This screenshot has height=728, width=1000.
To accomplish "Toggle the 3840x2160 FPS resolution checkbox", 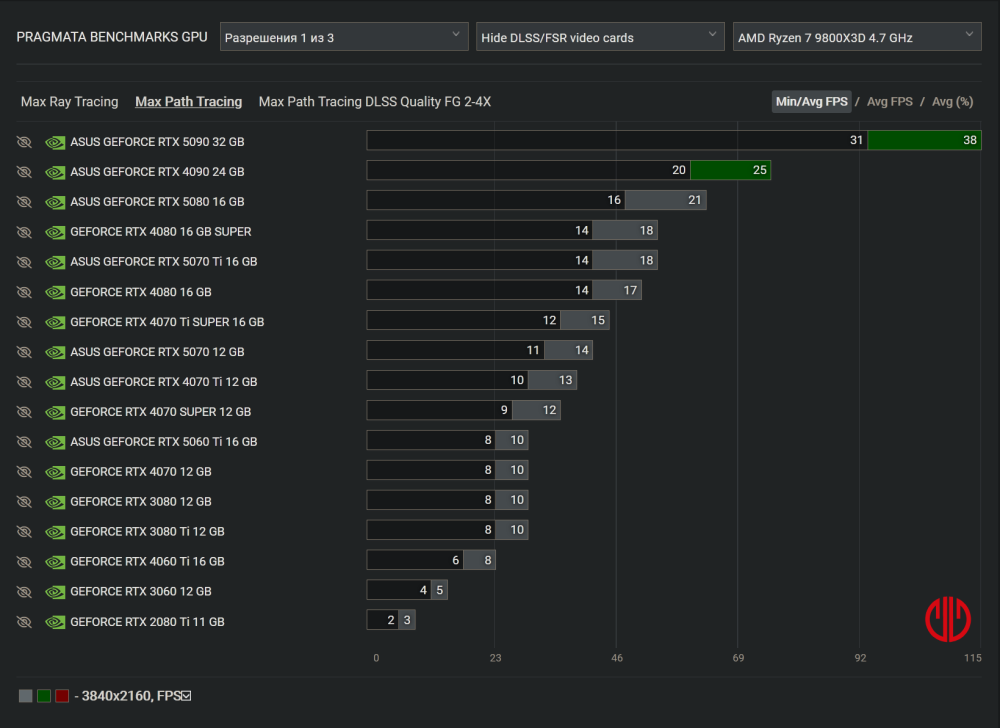I will point(186,696).
